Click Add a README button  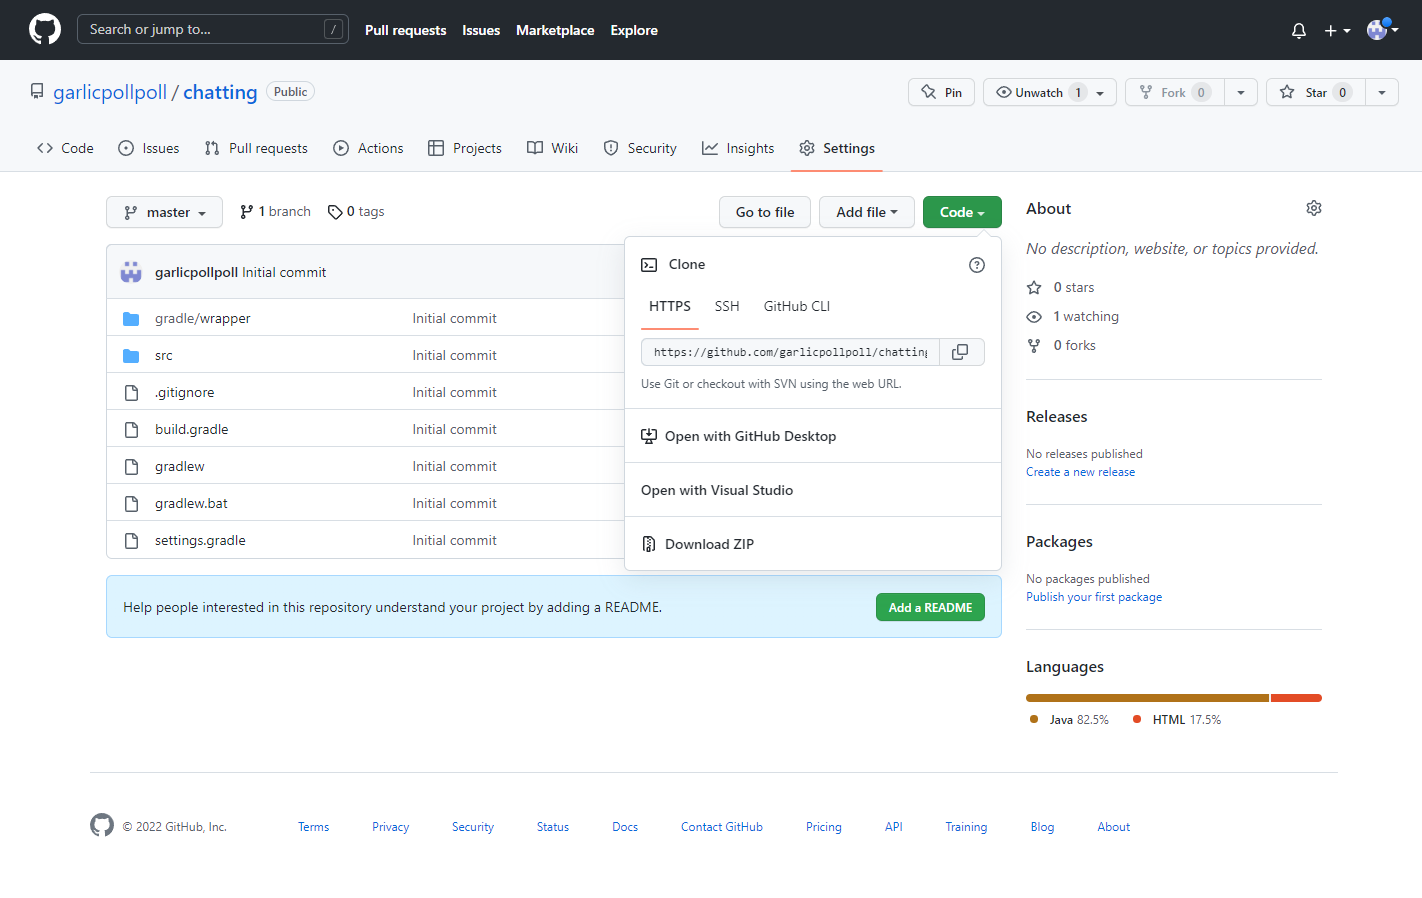click(x=930, y=607)
